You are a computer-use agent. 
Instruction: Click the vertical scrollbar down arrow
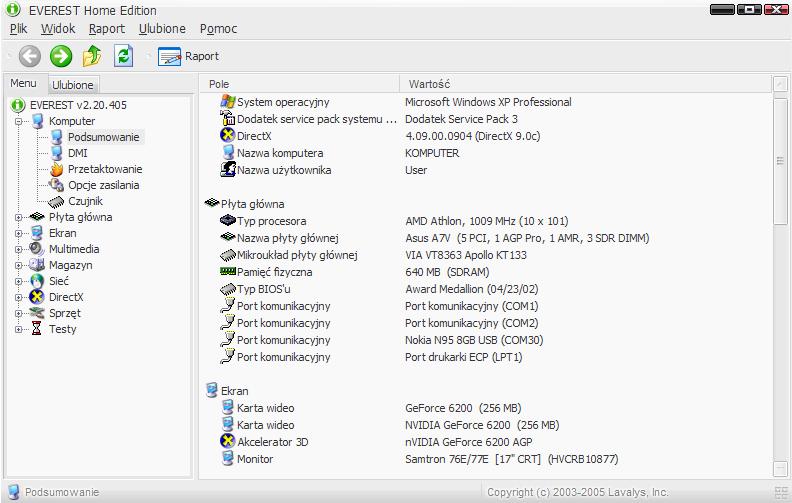pyautogui.click(x=781, y=470)
